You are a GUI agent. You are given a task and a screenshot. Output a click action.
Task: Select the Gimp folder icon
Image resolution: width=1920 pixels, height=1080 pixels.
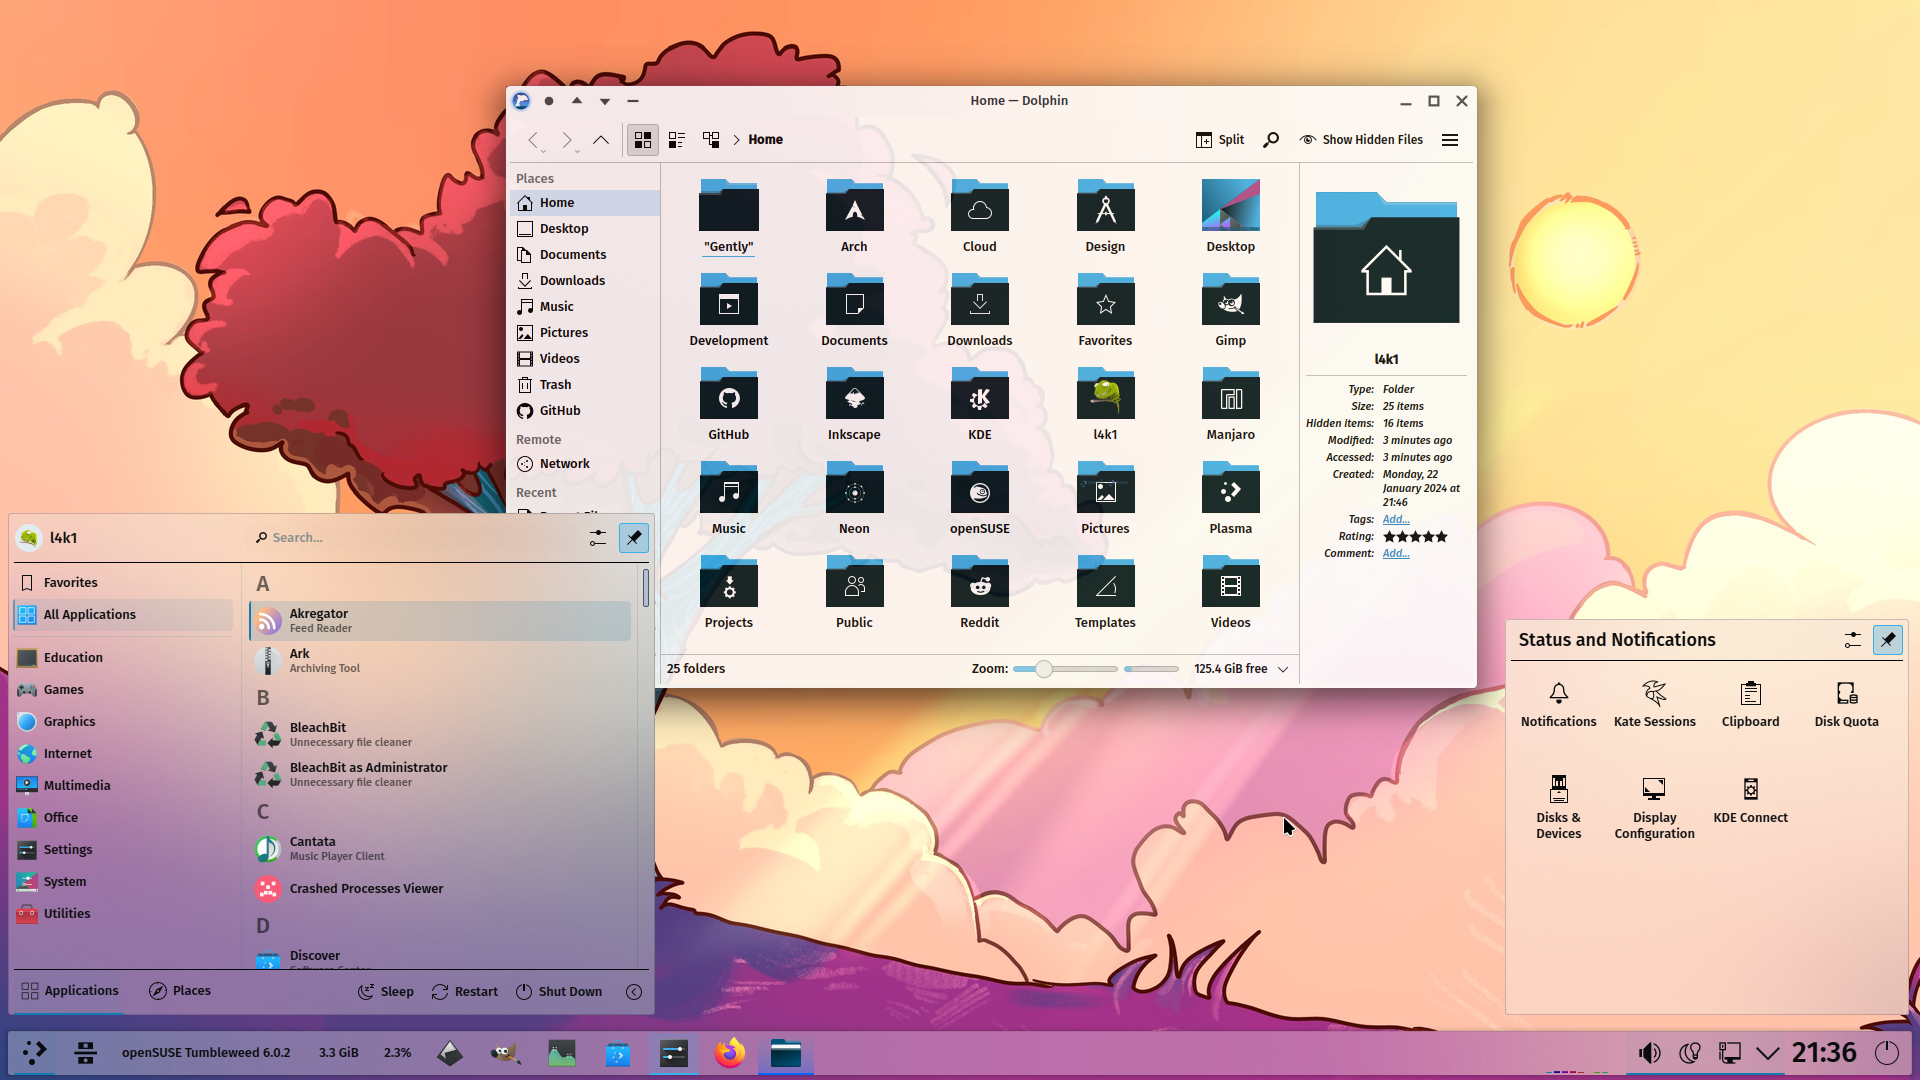click(1230, 300)
